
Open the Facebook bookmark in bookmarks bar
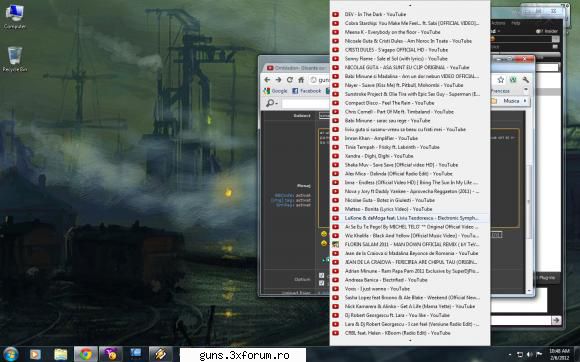pyautogui.click(x=307, y=91)
